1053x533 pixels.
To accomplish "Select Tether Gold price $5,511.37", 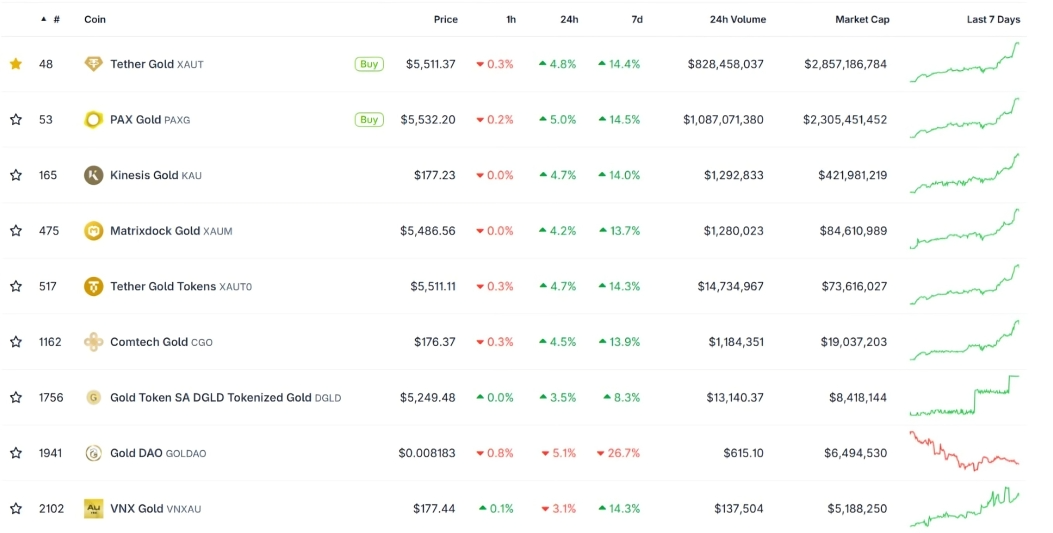I will pyautogui.click(x=430, y=64).
